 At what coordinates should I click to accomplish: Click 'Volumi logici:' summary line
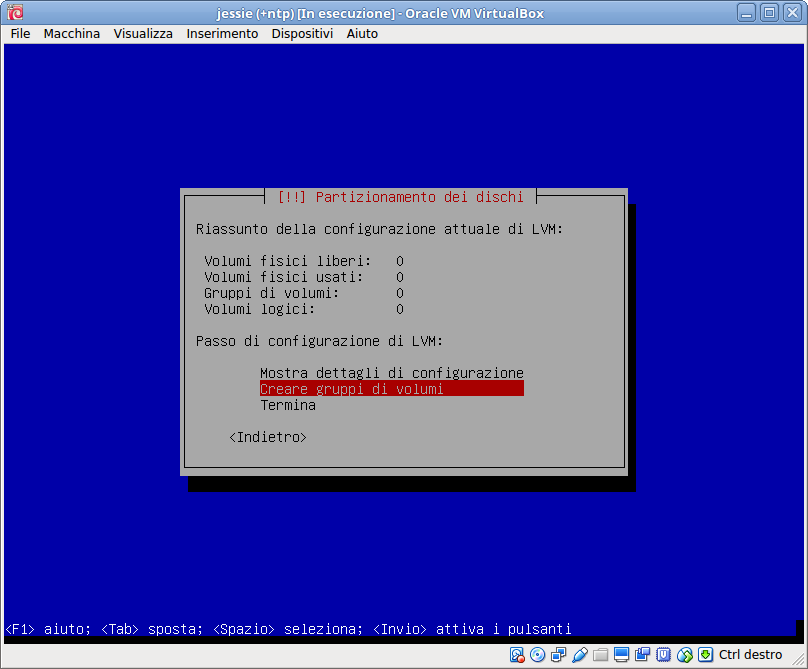304,309
